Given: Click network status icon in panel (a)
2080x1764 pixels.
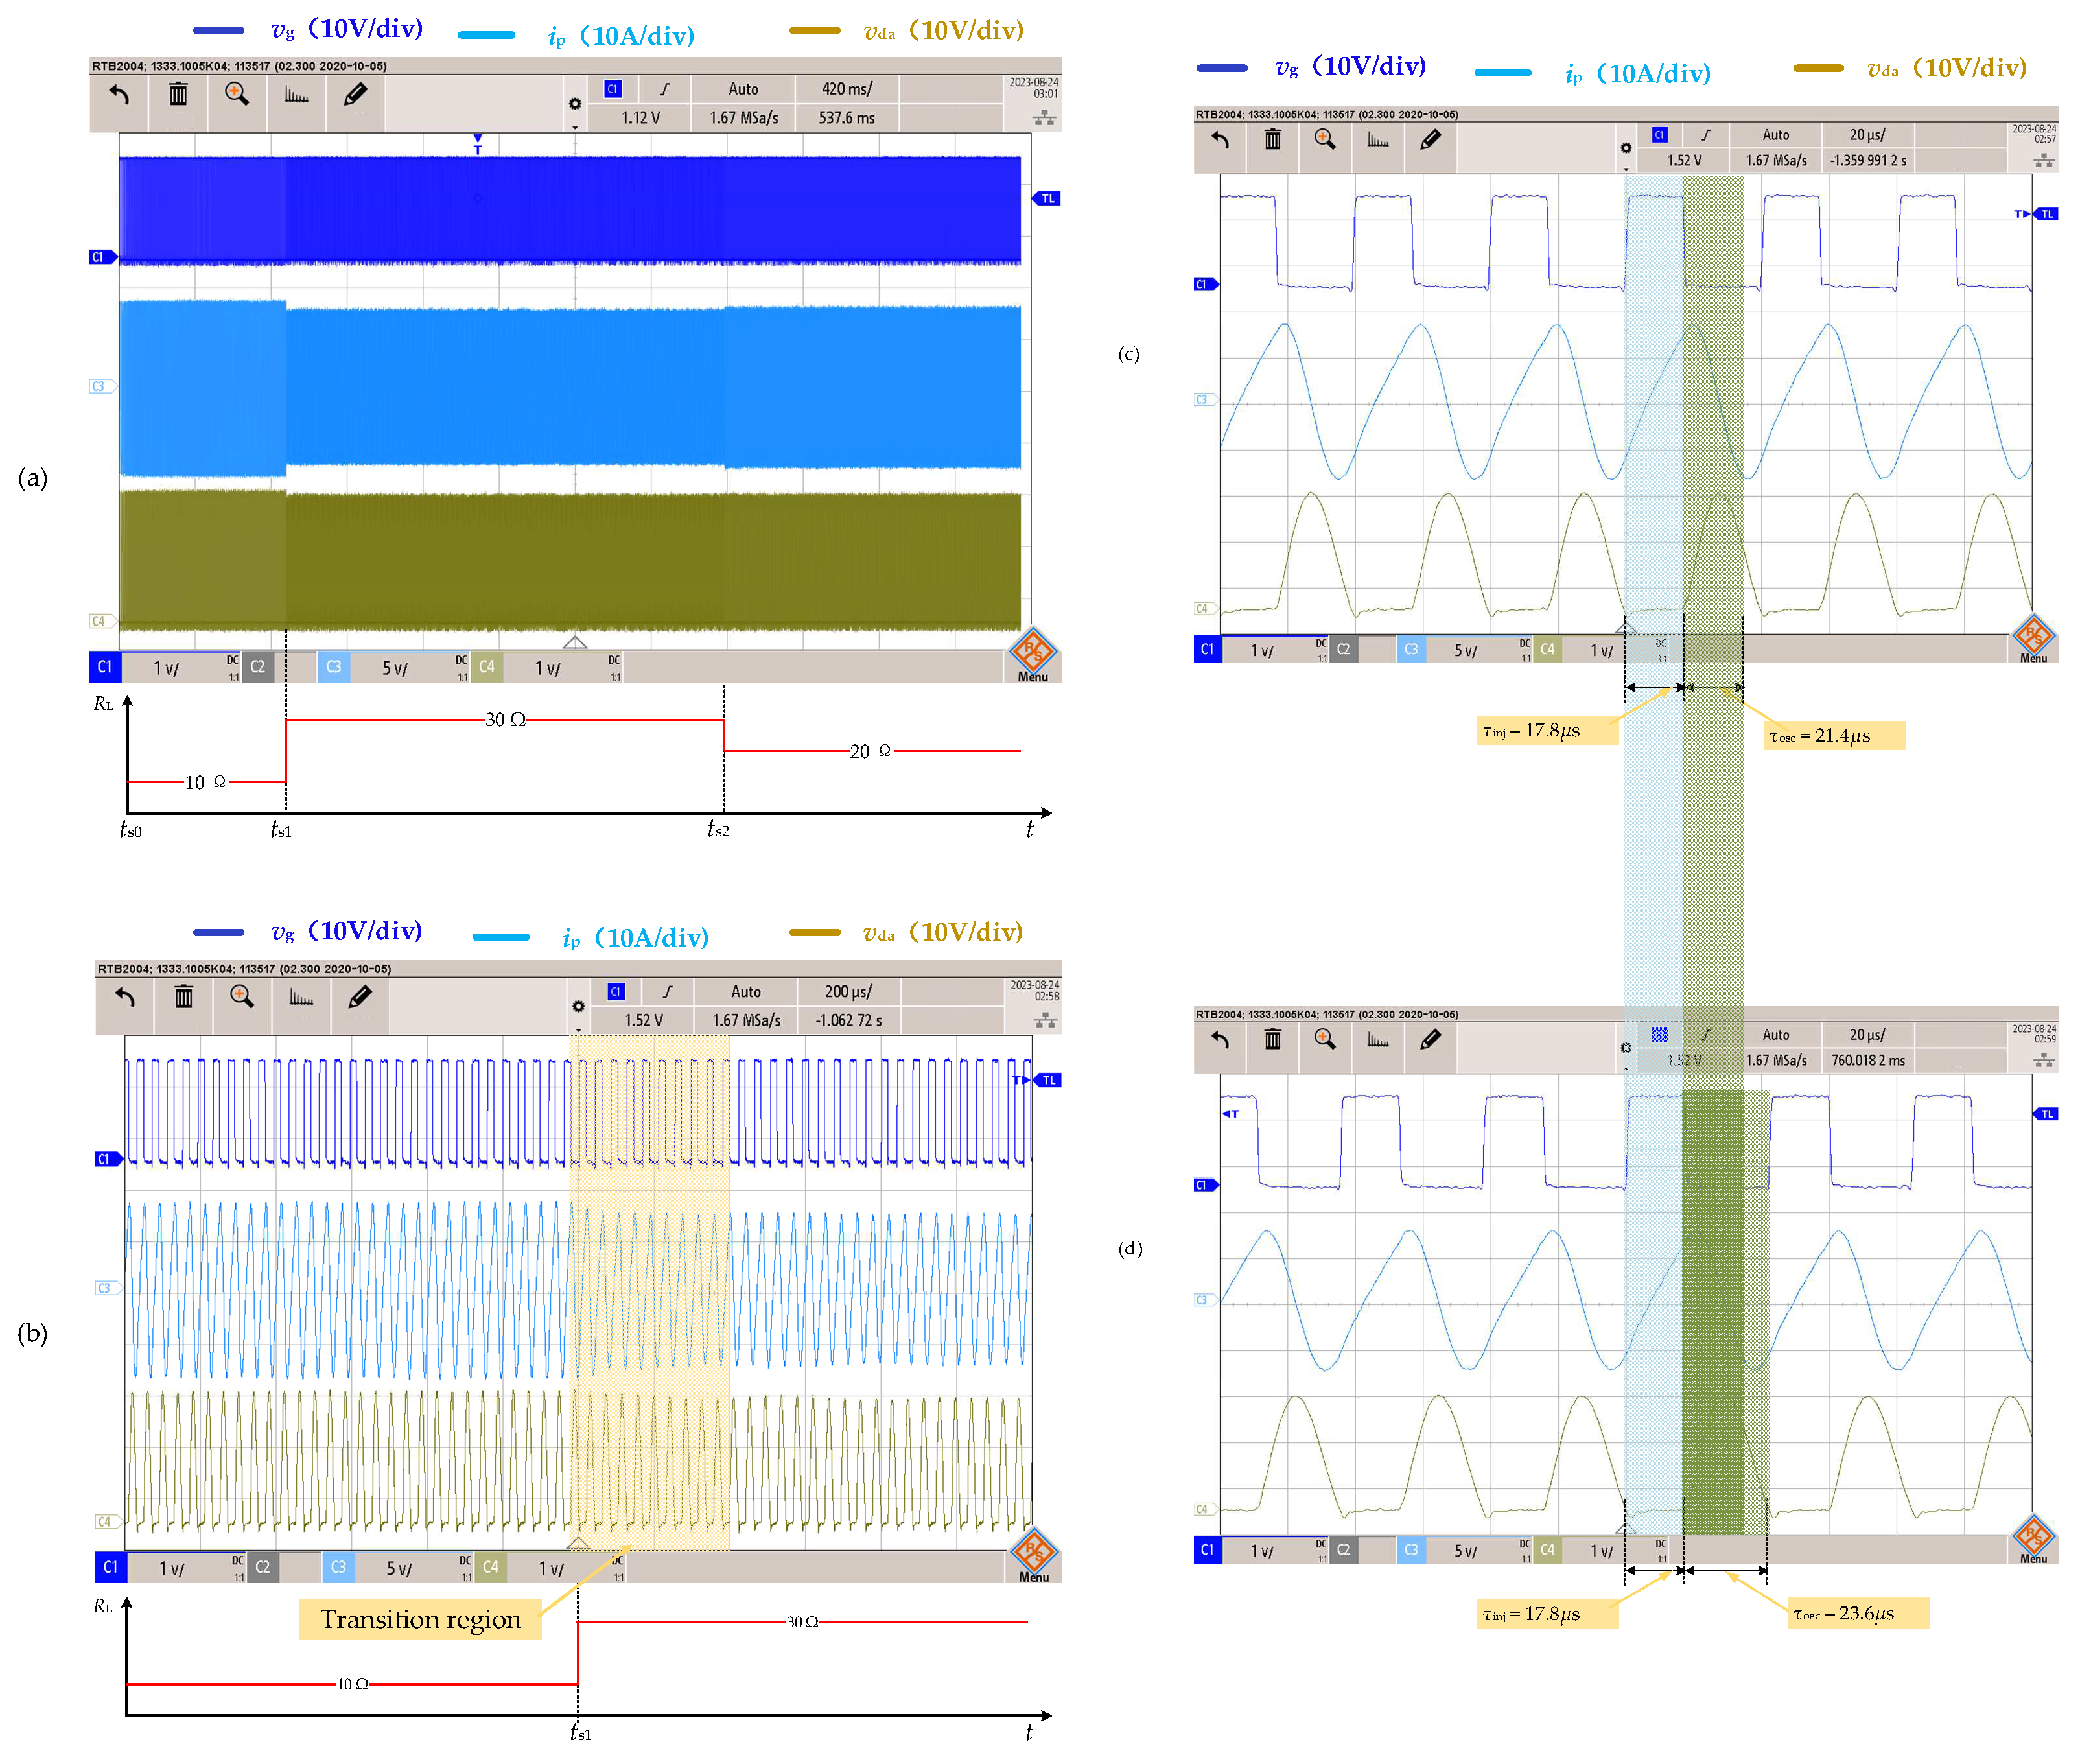Looking at the screenshot, I should click(1044, 118).
